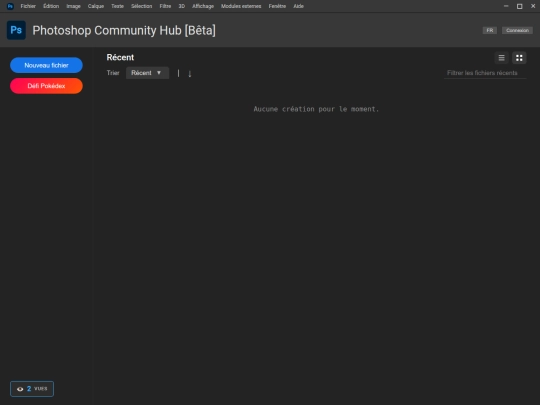
Task: Open the Calque menu
Action: pyautogui.click(x=96, y=6)
